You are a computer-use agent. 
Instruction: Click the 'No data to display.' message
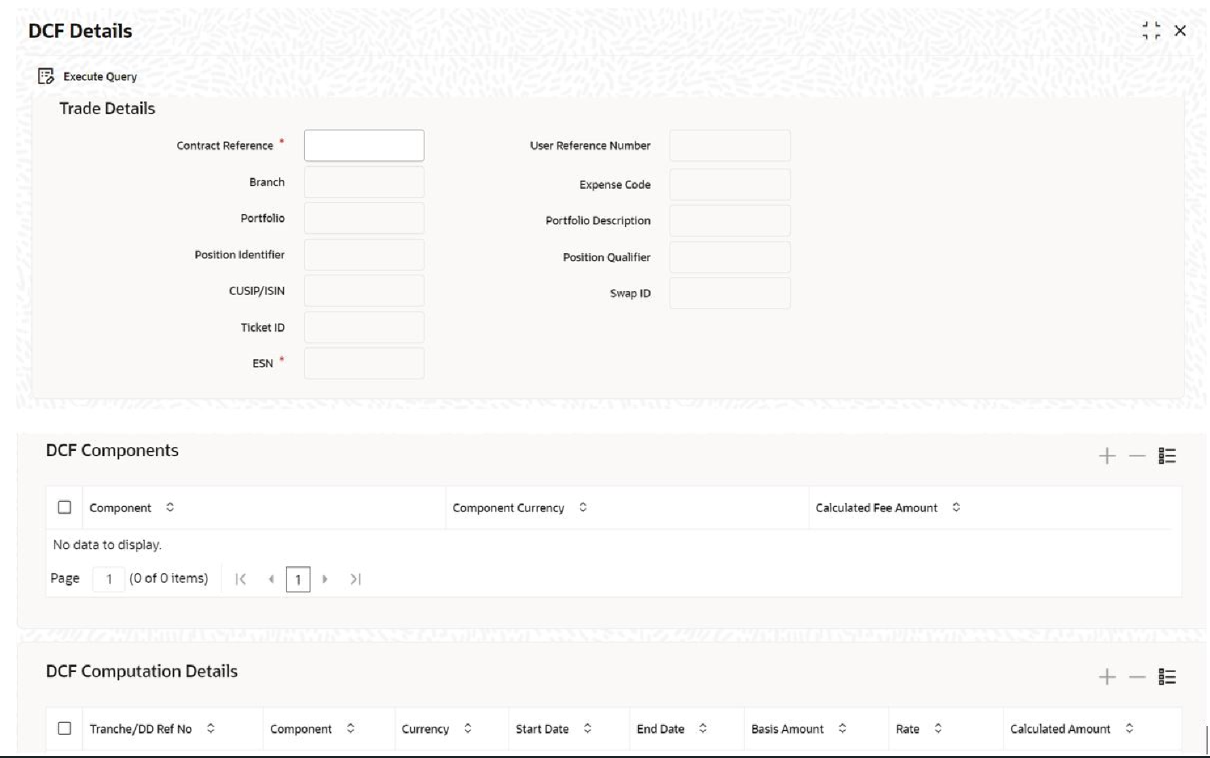[x=107, y=546]
